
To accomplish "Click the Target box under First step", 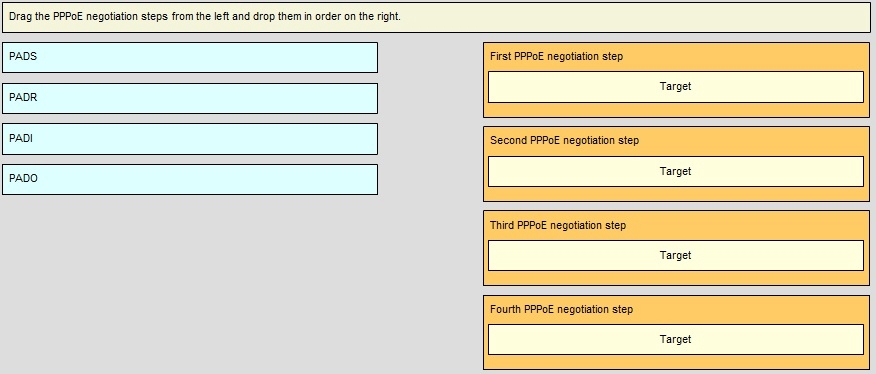I will click(676, 87).
